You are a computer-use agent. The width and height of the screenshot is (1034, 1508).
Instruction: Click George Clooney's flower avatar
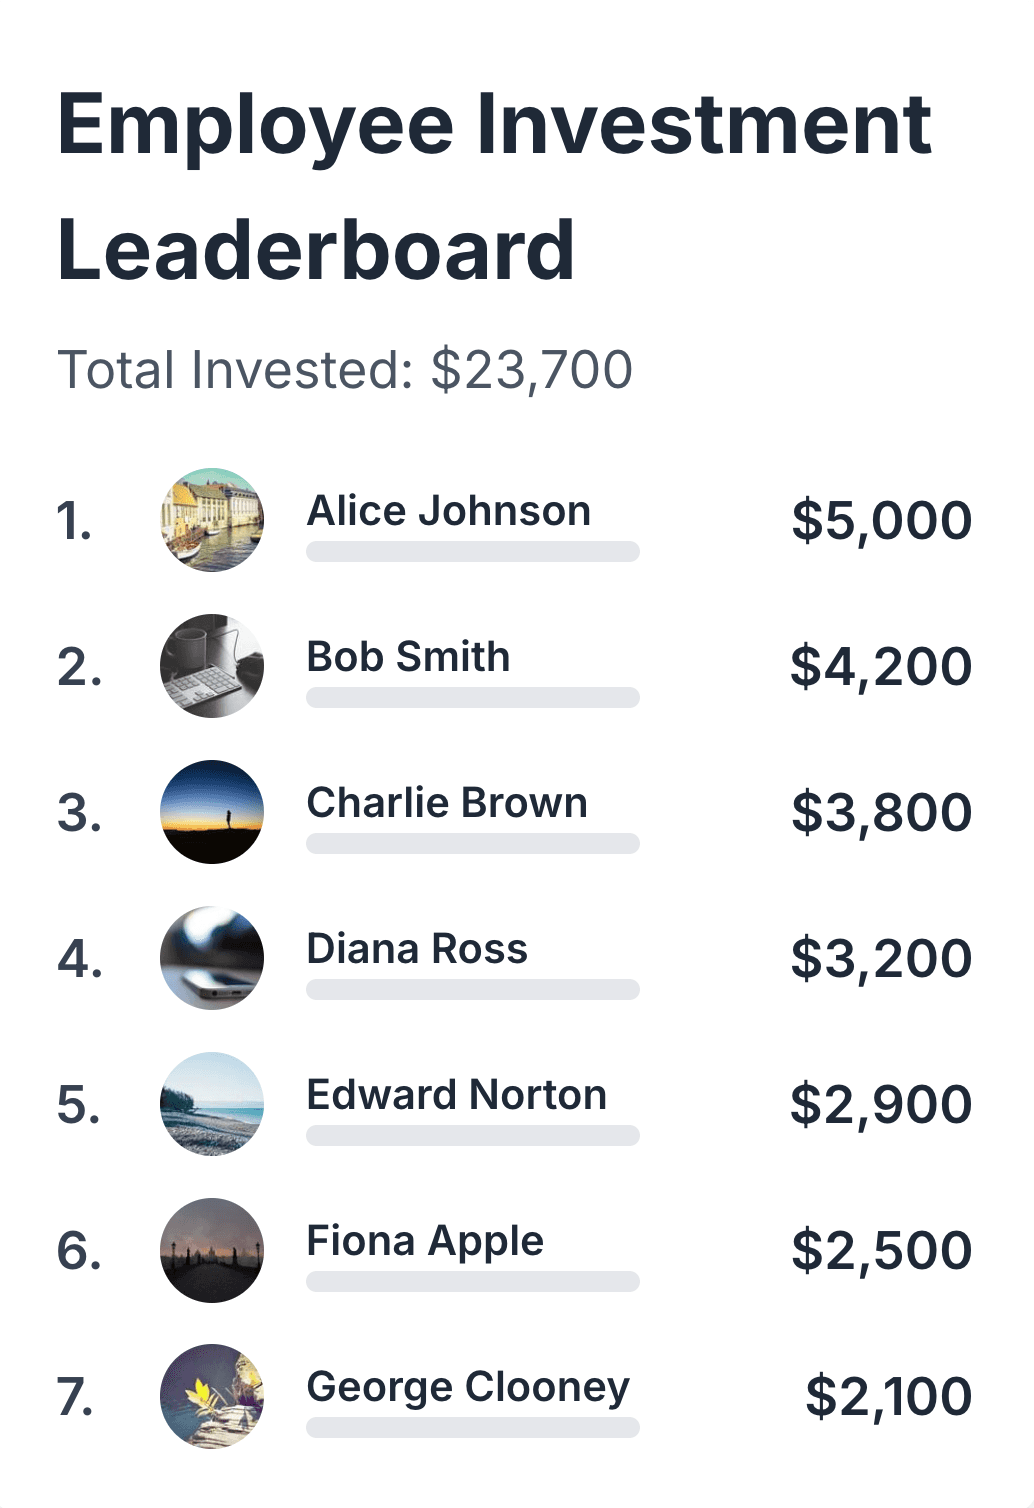click(212, 1396)
